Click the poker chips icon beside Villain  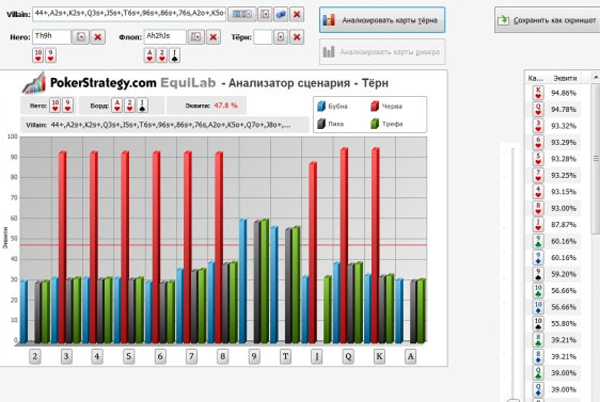click(x=281, y=15)
